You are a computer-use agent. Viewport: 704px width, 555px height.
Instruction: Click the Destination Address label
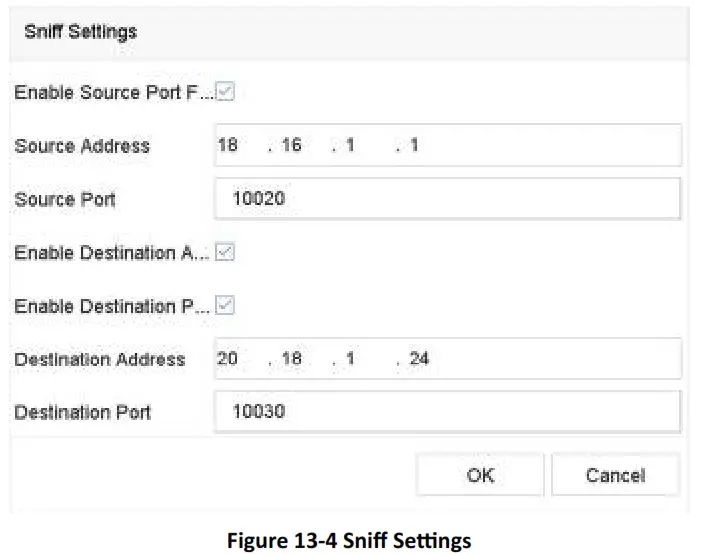(x=100, y=359)
